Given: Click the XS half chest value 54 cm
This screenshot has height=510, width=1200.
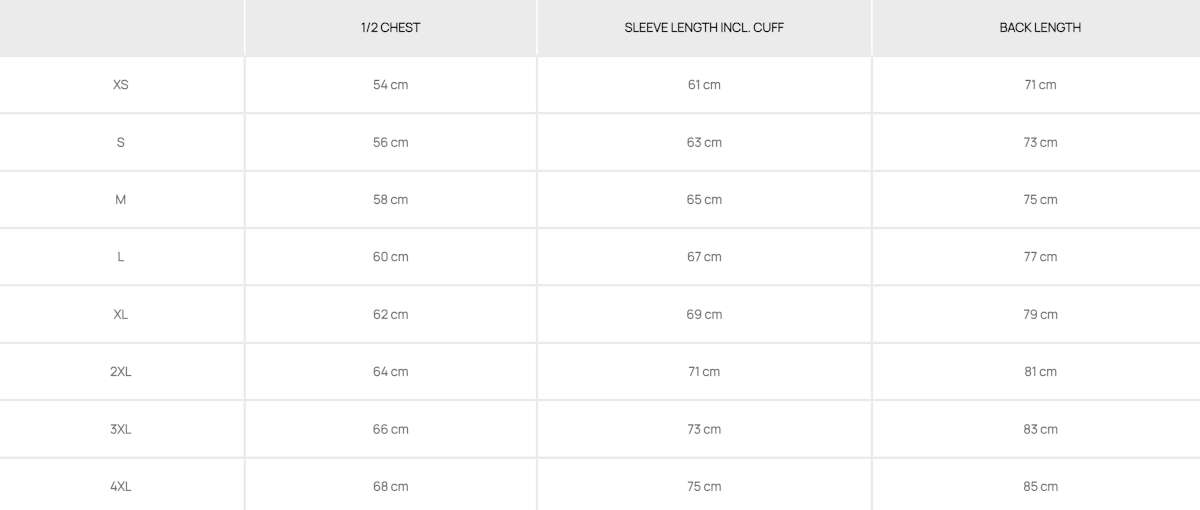Looking at the screenshot, I should click(x=390, y=85).
